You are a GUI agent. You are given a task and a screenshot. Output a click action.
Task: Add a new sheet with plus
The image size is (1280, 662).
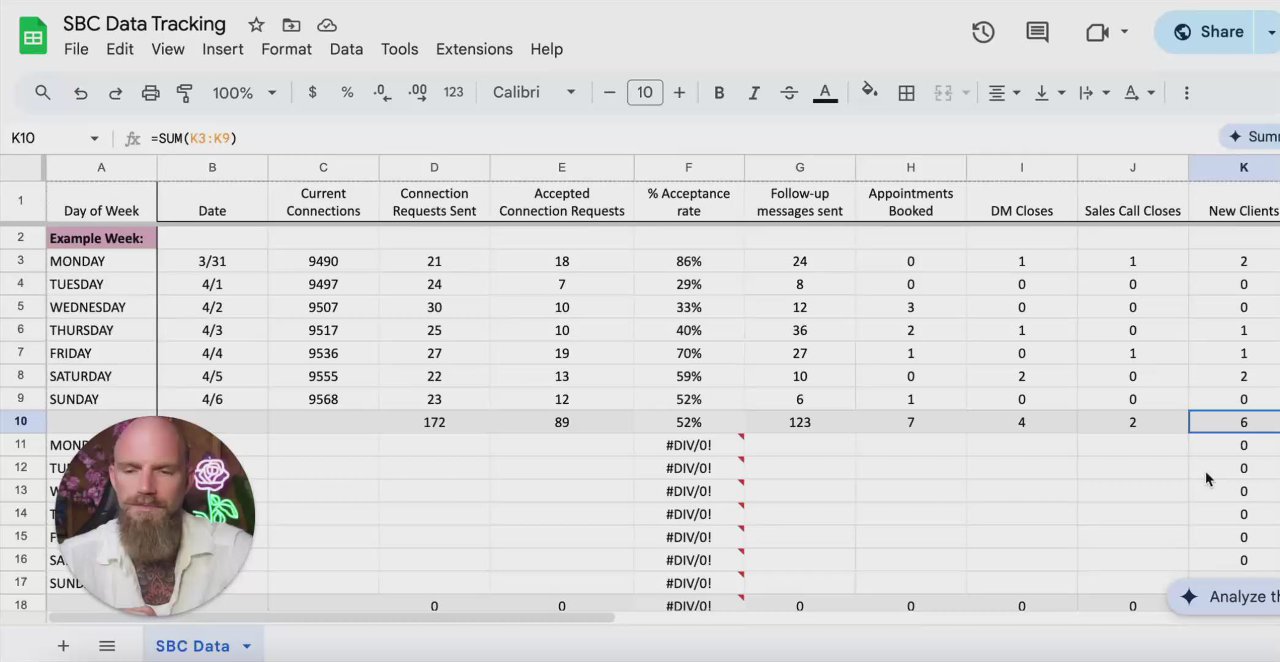[x=63, y=646]
